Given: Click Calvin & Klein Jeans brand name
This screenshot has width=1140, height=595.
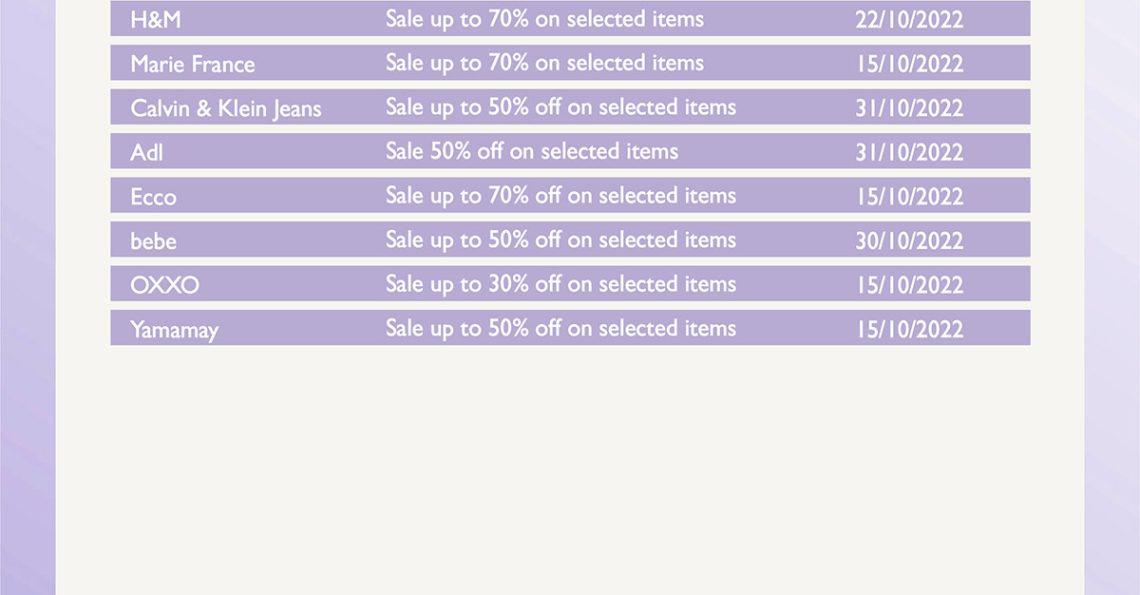Looking at the screenshot, I should [225, 109].
